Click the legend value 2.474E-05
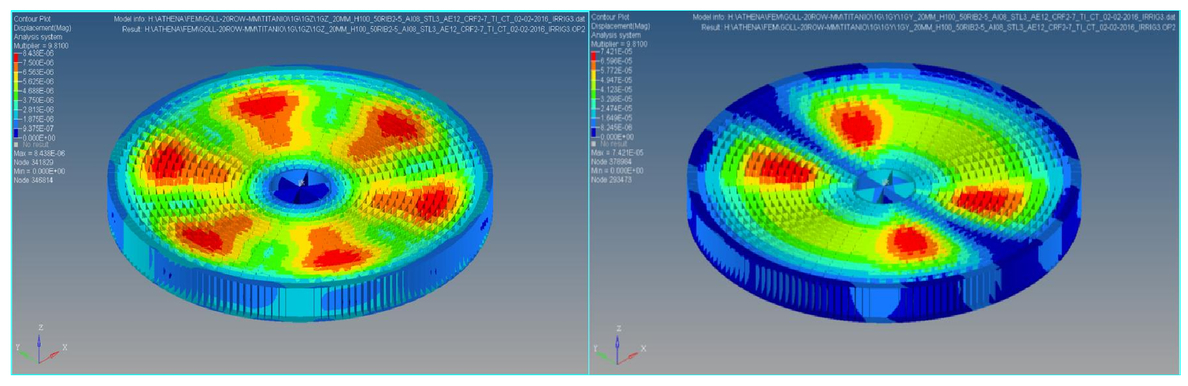The image size is (1188, 386). click(617, 108)
